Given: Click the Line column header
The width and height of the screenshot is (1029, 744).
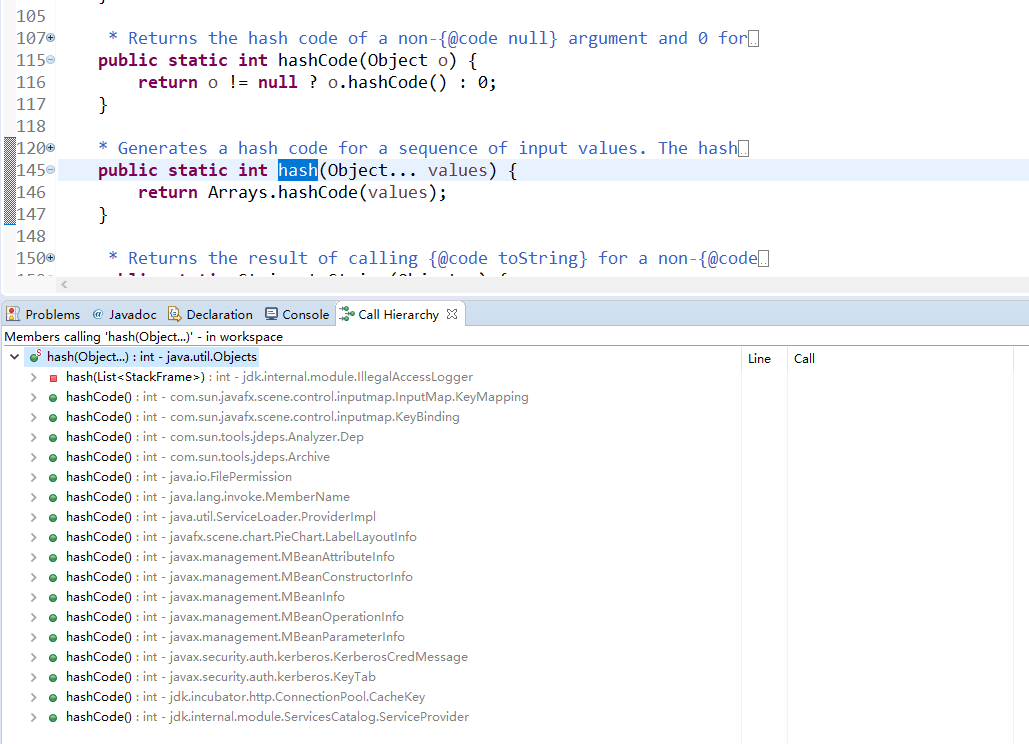Looking at the screenshot, I should tap(765, 359).
